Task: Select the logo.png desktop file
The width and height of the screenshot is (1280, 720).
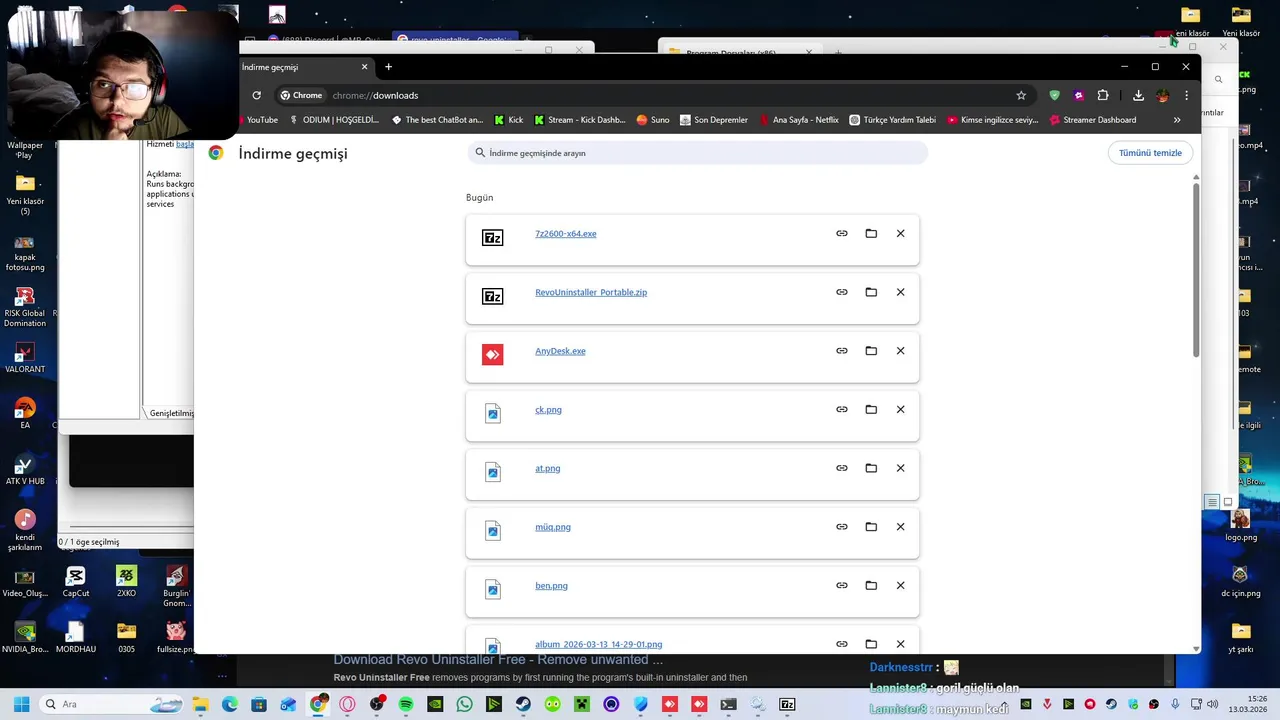Action: coord(1241,525)
